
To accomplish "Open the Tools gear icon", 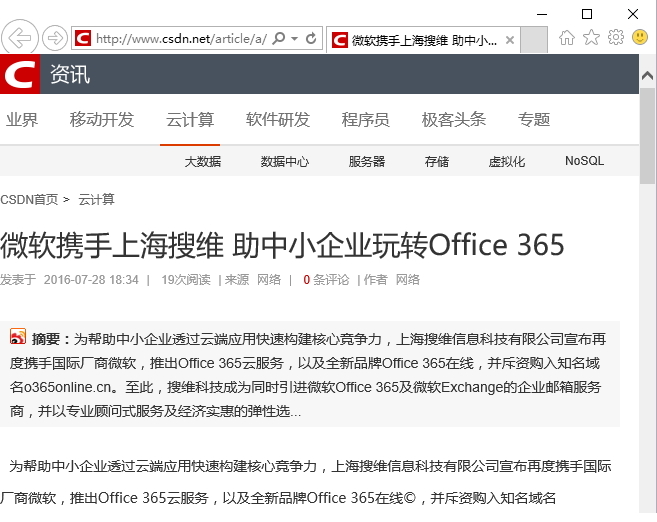I will (616, 38).
